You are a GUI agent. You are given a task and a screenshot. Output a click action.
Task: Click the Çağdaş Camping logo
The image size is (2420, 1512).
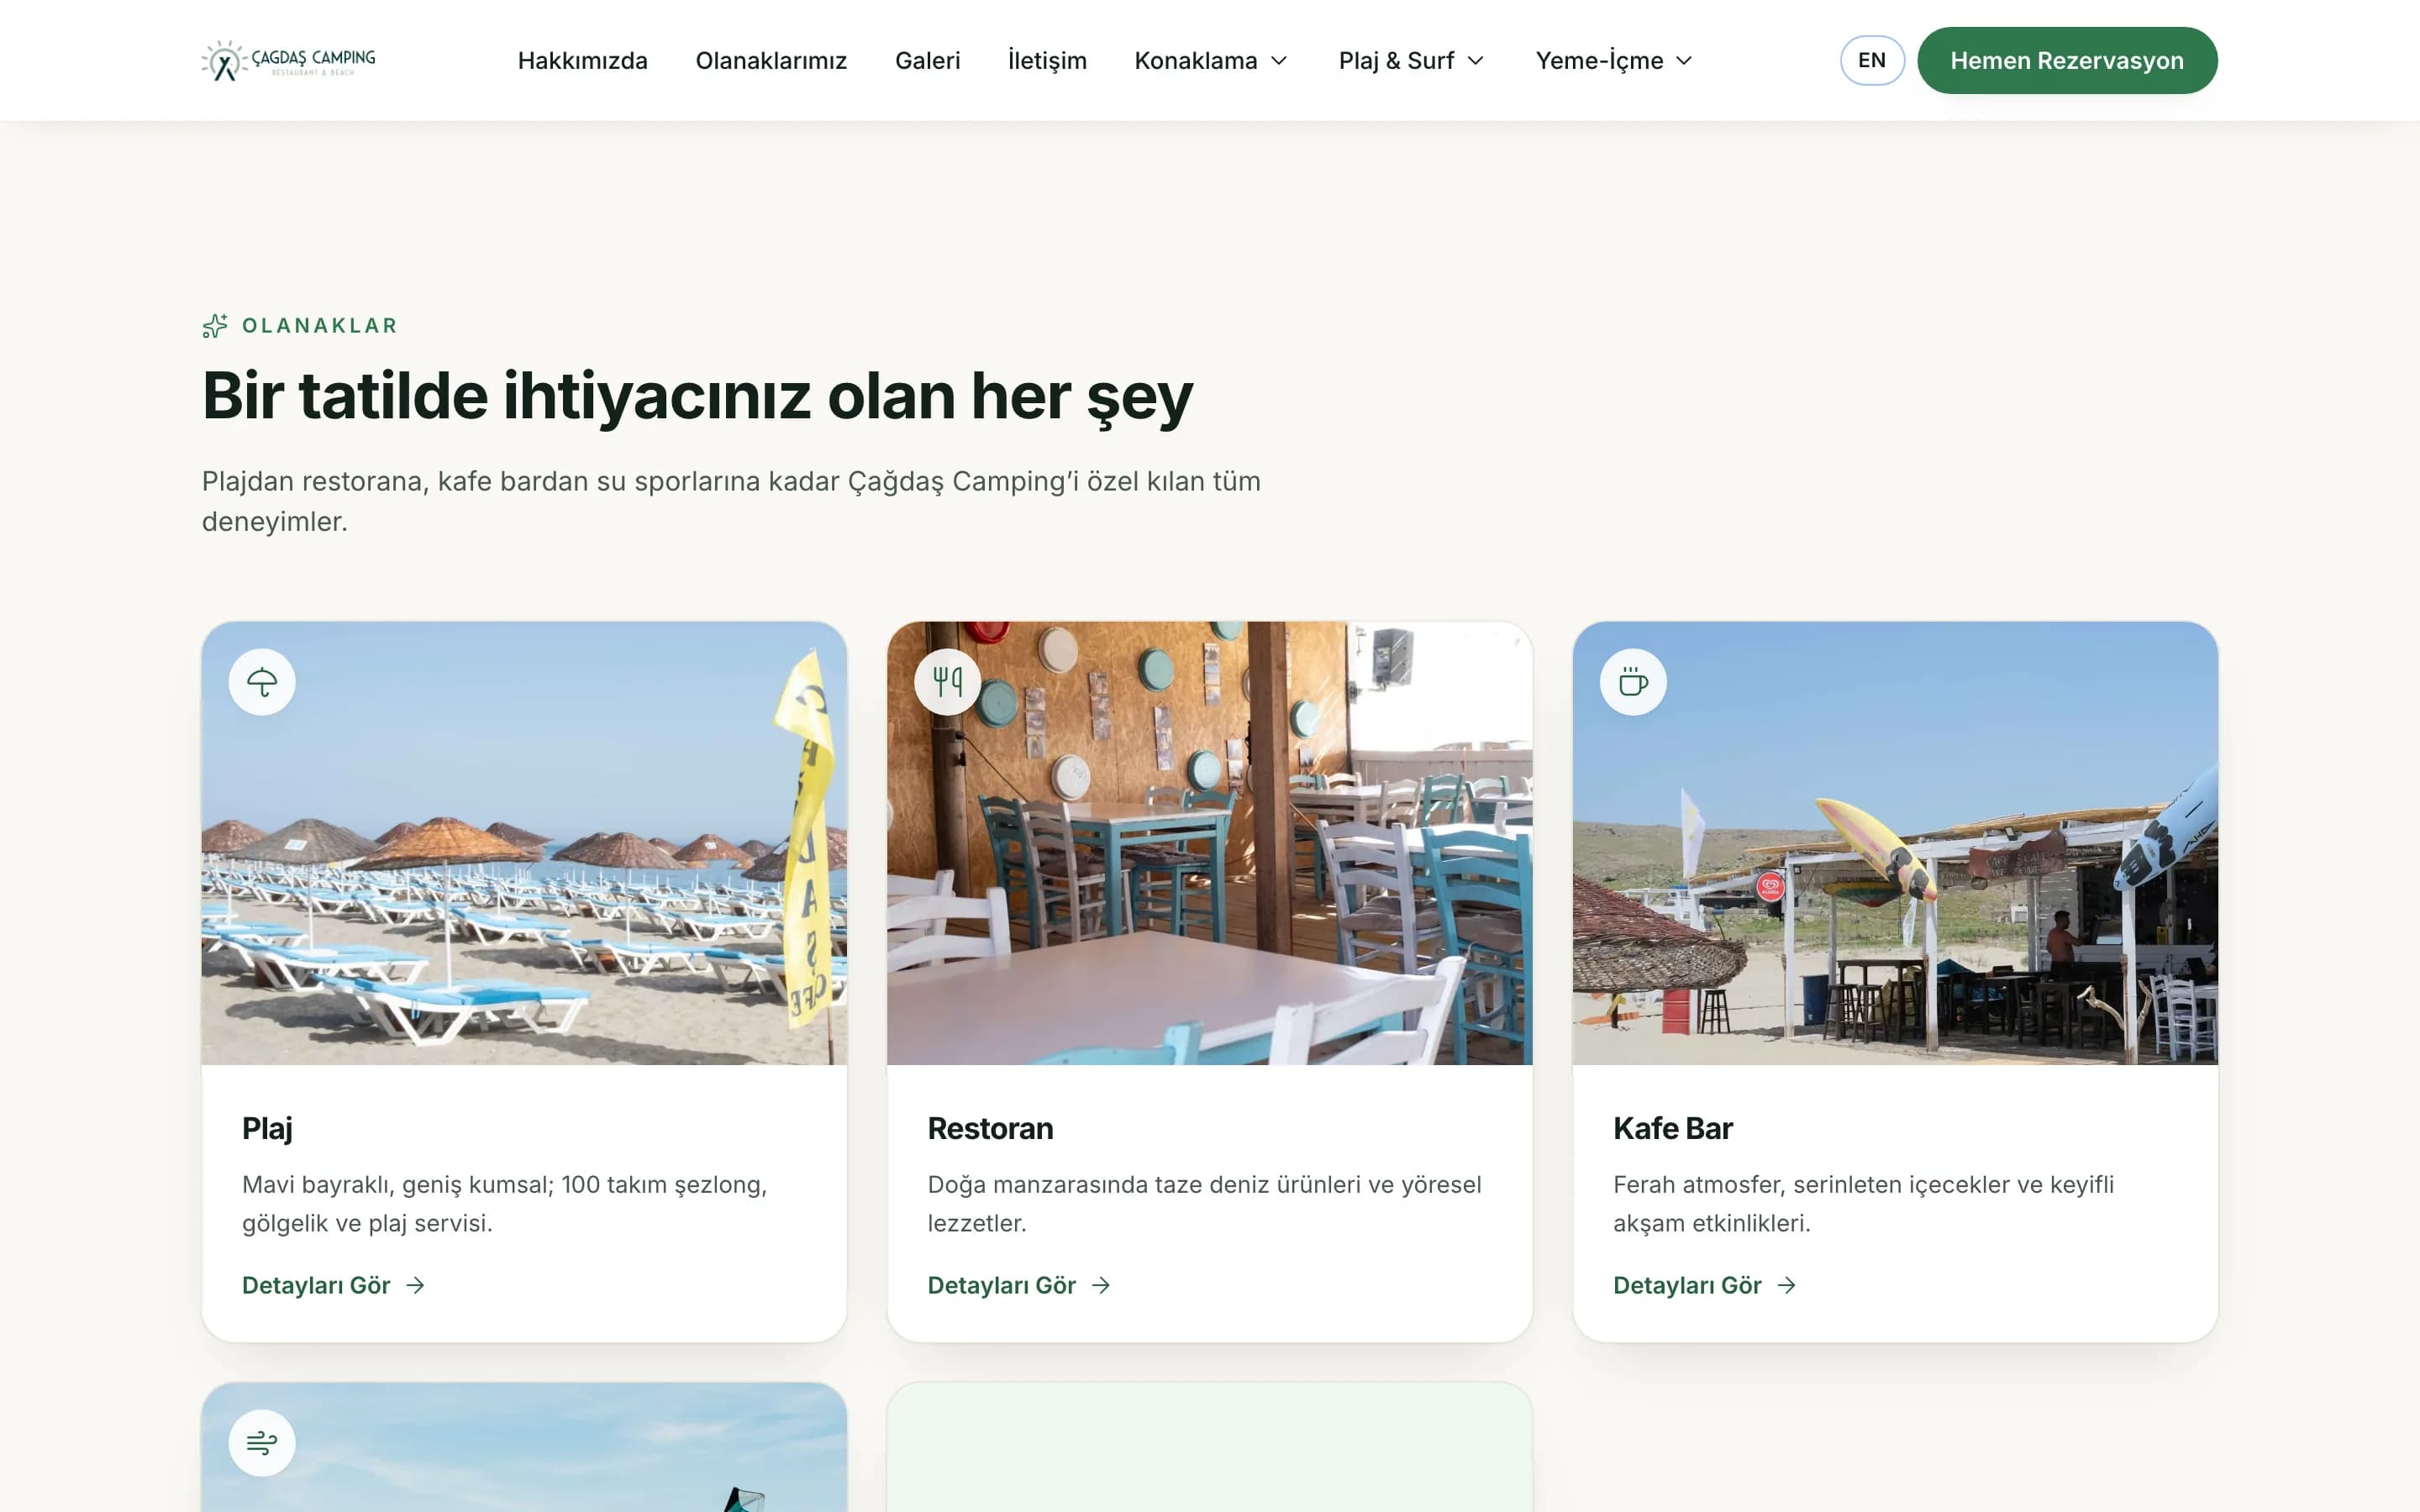pos(288,60)
